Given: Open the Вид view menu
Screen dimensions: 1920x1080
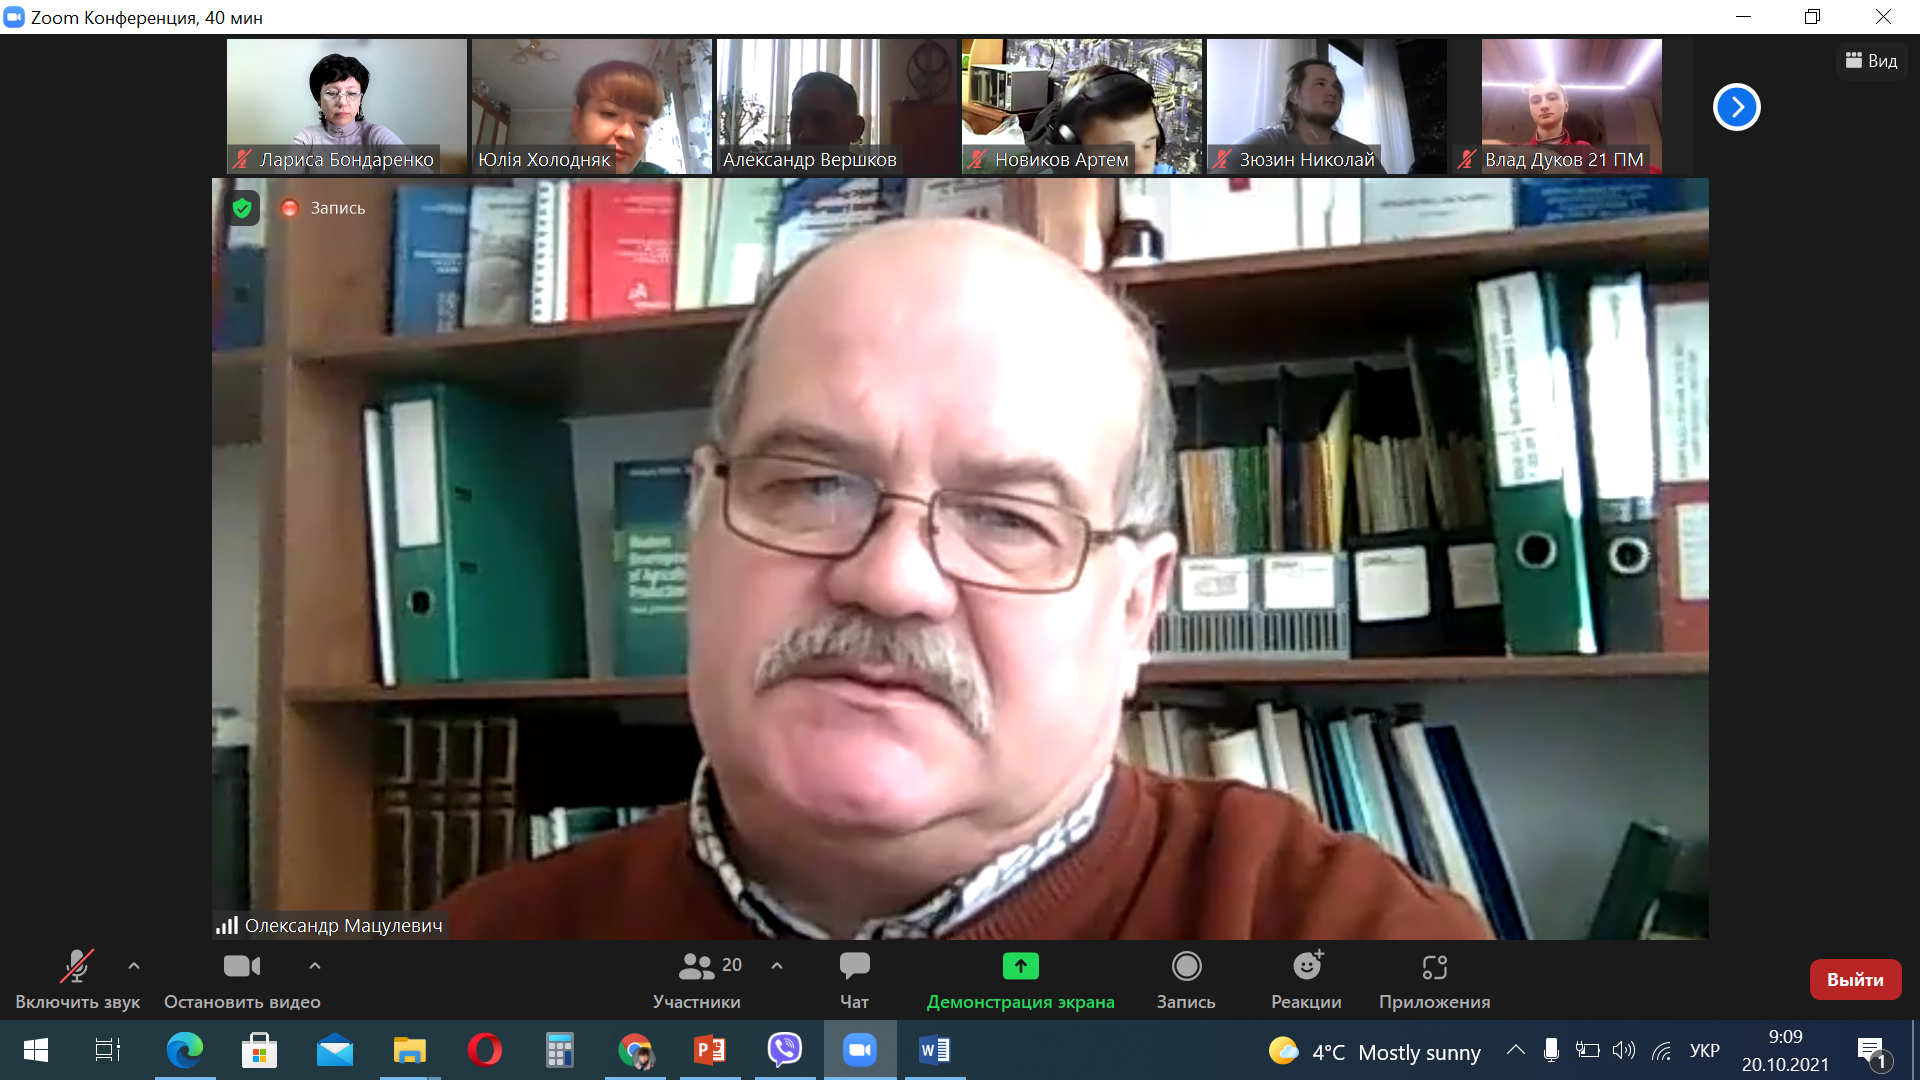Looking at the screenshot, I should coord(1871,61).
